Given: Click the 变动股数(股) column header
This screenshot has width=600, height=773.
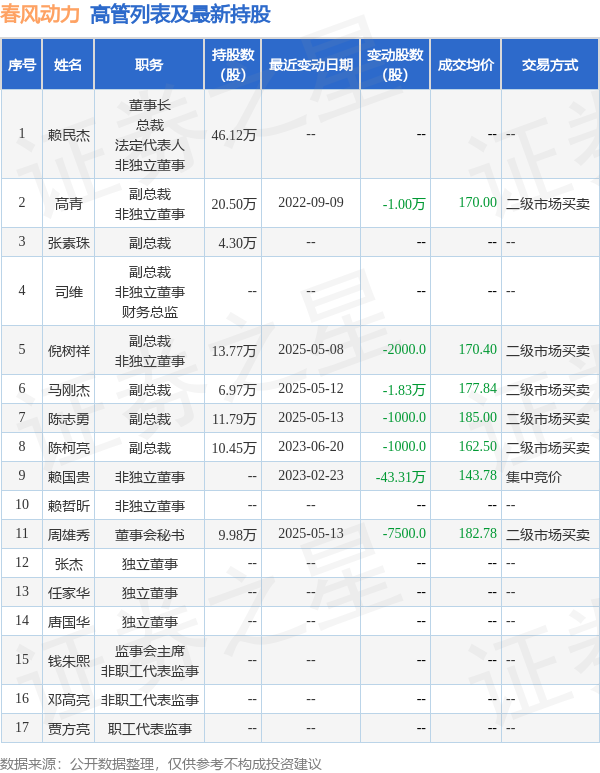Looking at the screenshot, I should coord(395,65).
